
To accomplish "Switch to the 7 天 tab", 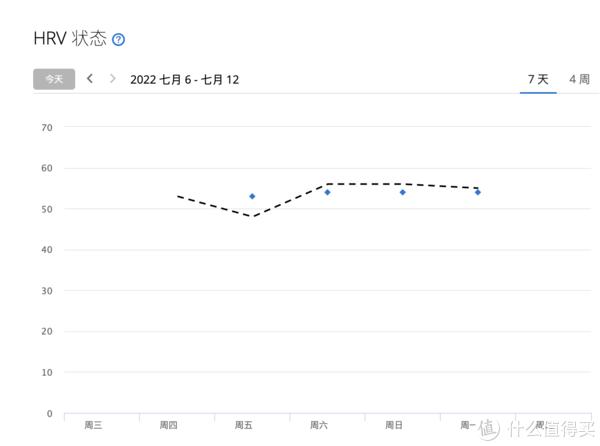I will click(x=538, y=80).
